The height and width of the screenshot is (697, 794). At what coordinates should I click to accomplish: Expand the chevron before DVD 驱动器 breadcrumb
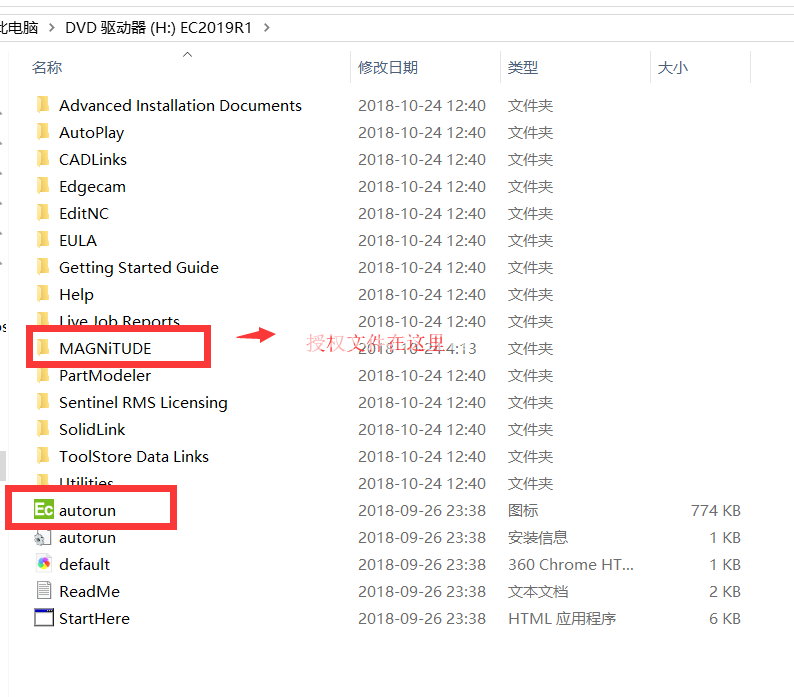[x=52, y=27]
